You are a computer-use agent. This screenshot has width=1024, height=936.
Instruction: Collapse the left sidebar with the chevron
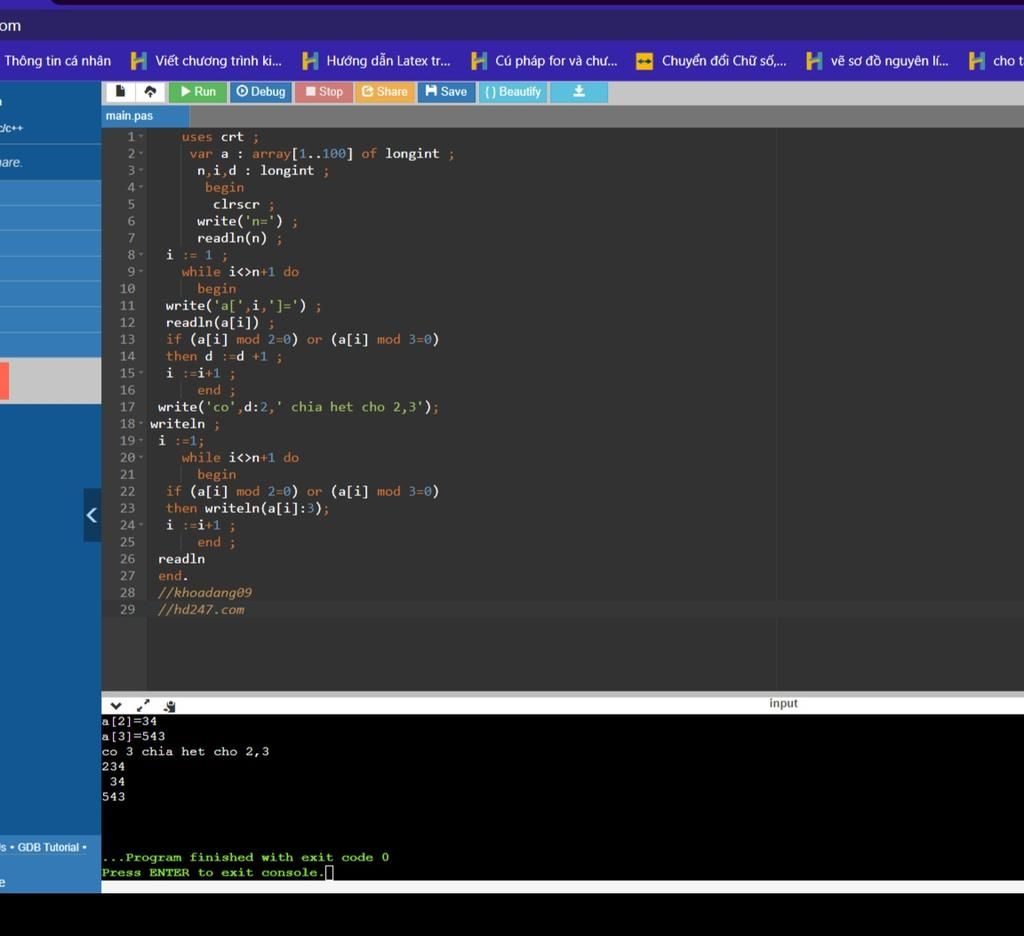92,515
